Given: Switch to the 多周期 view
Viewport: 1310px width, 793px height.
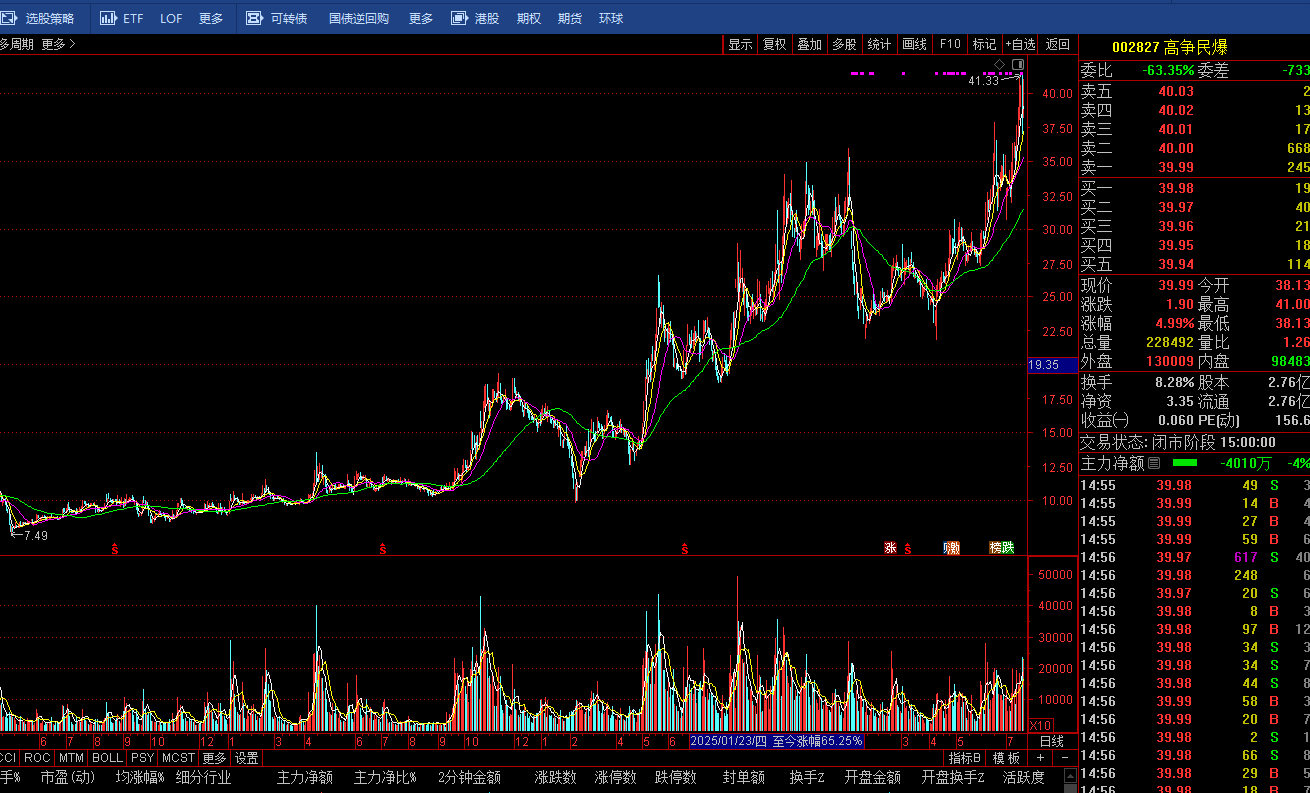Looking at the screenshot, I should tap(16, 44).
